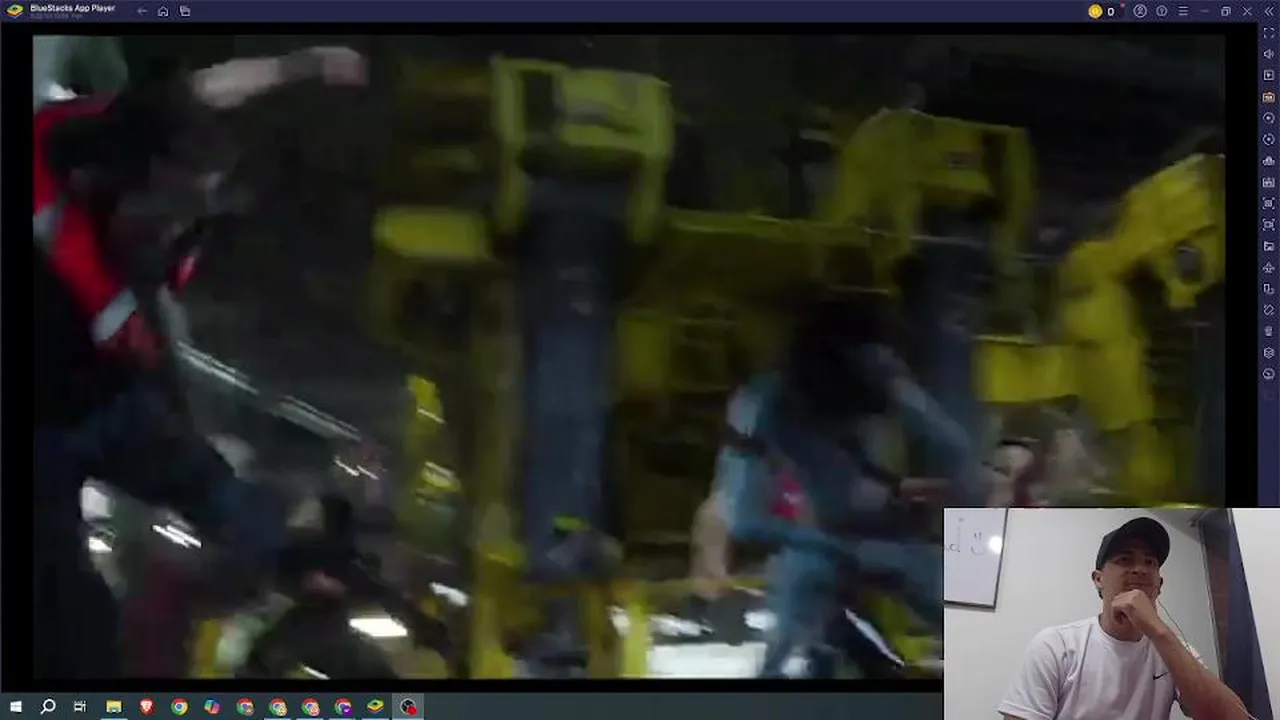
Task: Switch to BlueStacks taskbar icon
Action: coord(375,707)
